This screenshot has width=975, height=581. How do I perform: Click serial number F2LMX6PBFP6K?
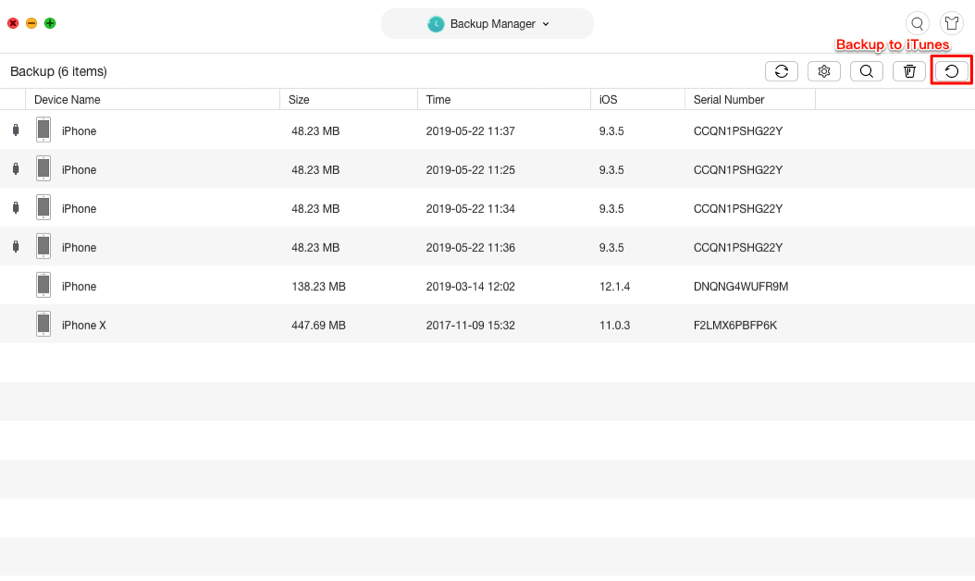click(x=735, y=325)
